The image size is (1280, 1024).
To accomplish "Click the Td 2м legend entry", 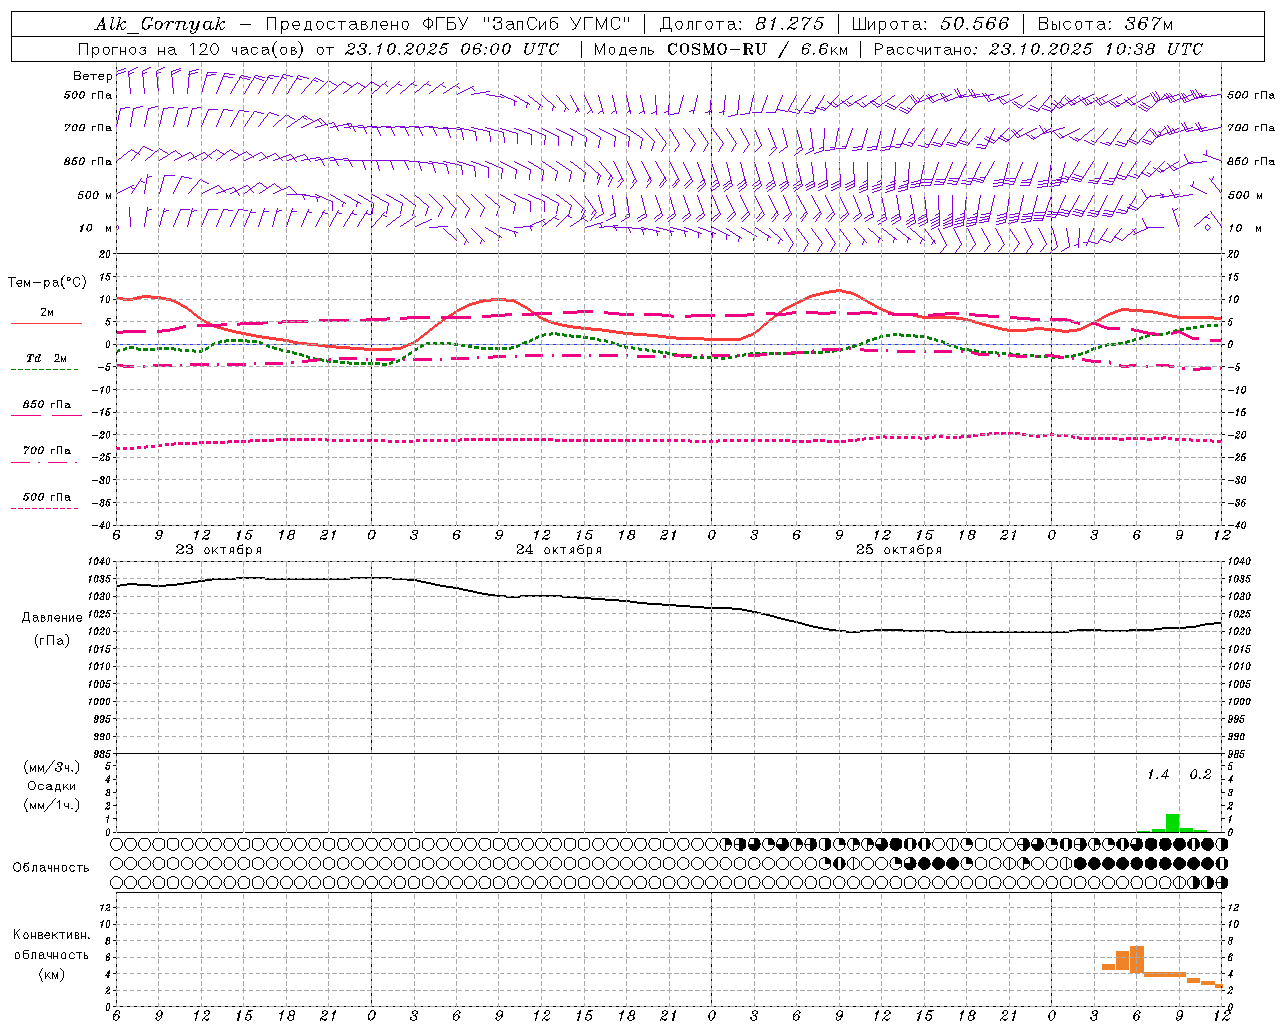I will (x=46, y=358).
